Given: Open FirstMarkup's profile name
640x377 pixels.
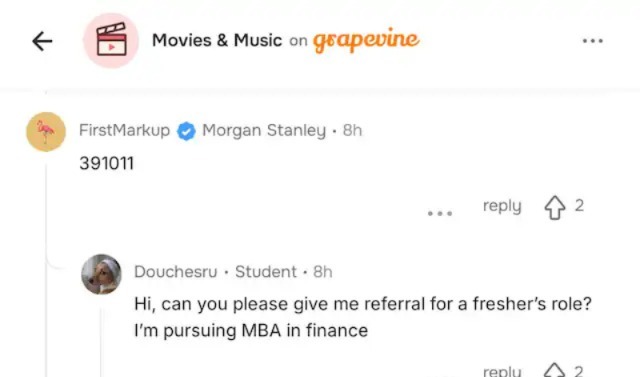Looking at the screenshot, I should 124,131.
